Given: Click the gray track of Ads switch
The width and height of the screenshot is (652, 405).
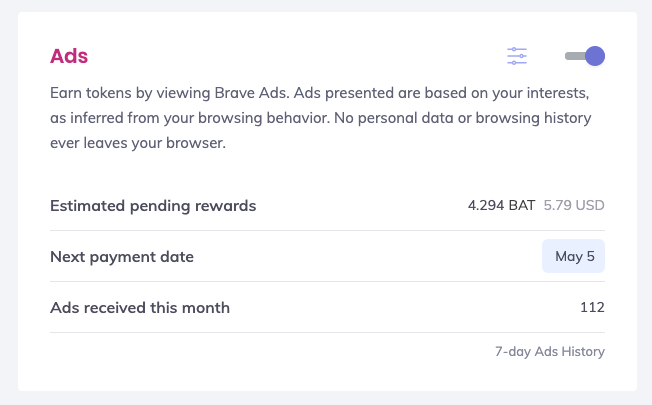Looking at the screenshot, I should click(x=575, y=56).
